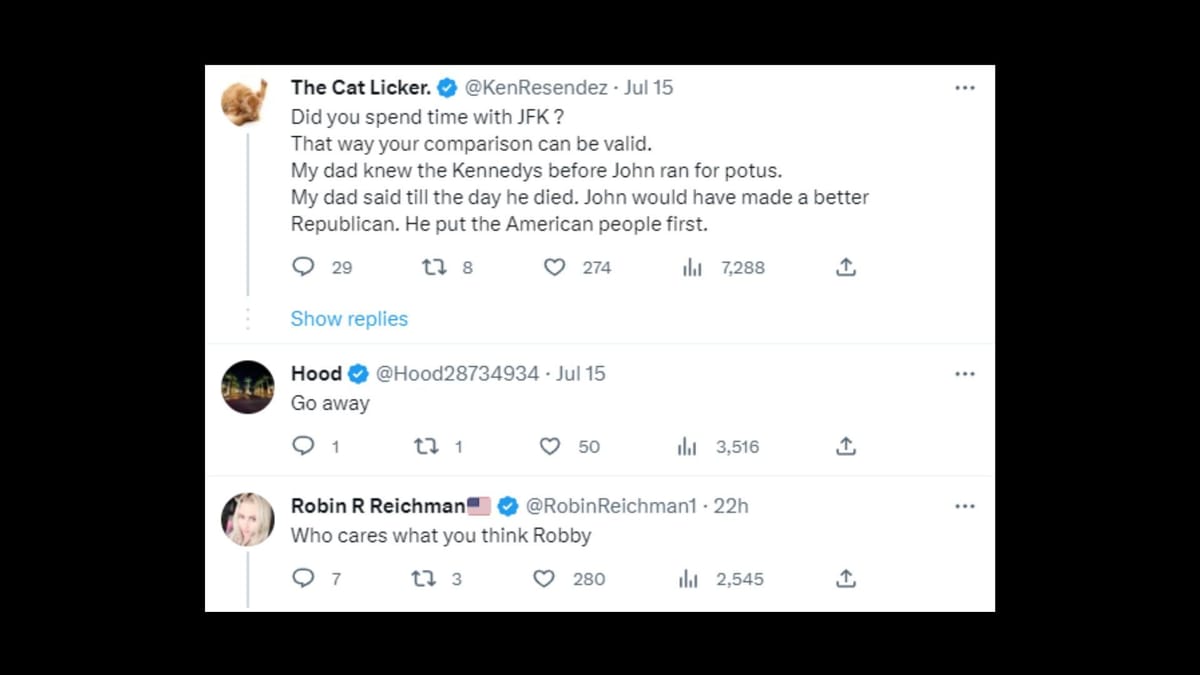Image resolution: width=1200 pixels, height=675 pixels.
Task: Click the reply icon under Robin's tweet
Action: (303, 578)
